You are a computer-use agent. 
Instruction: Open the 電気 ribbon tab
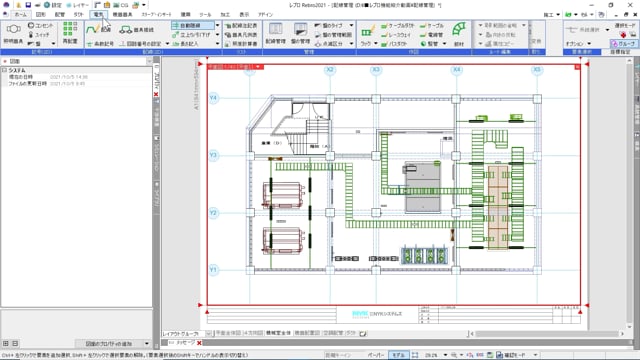point(98,14)
